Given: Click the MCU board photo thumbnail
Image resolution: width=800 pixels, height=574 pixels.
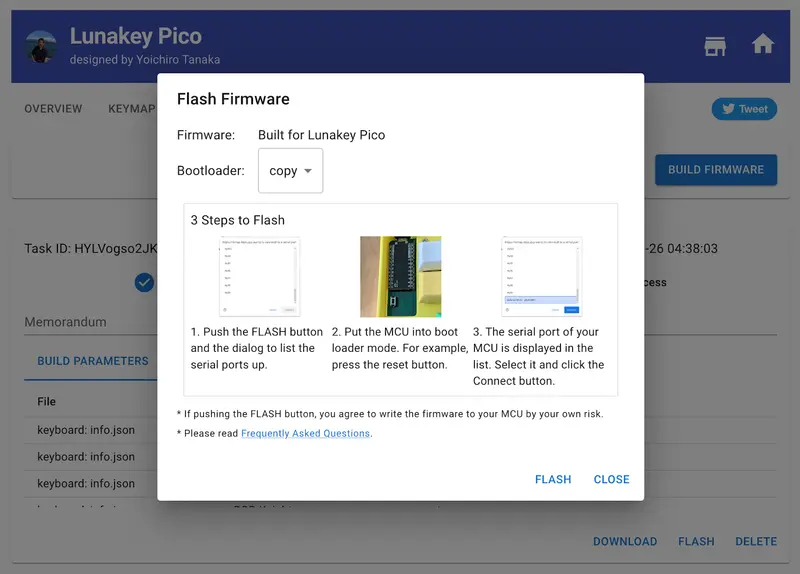Looking at the screenshot, I should tap(400, 277).
